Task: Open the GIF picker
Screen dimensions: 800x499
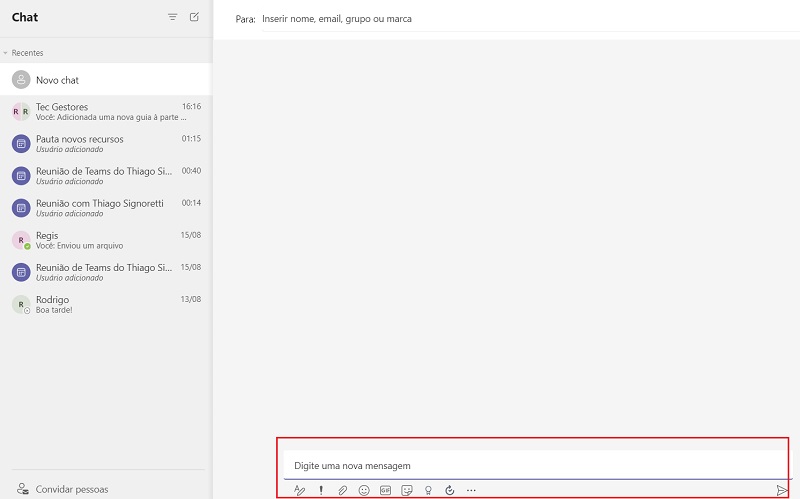Action: (x=385, y=490)
